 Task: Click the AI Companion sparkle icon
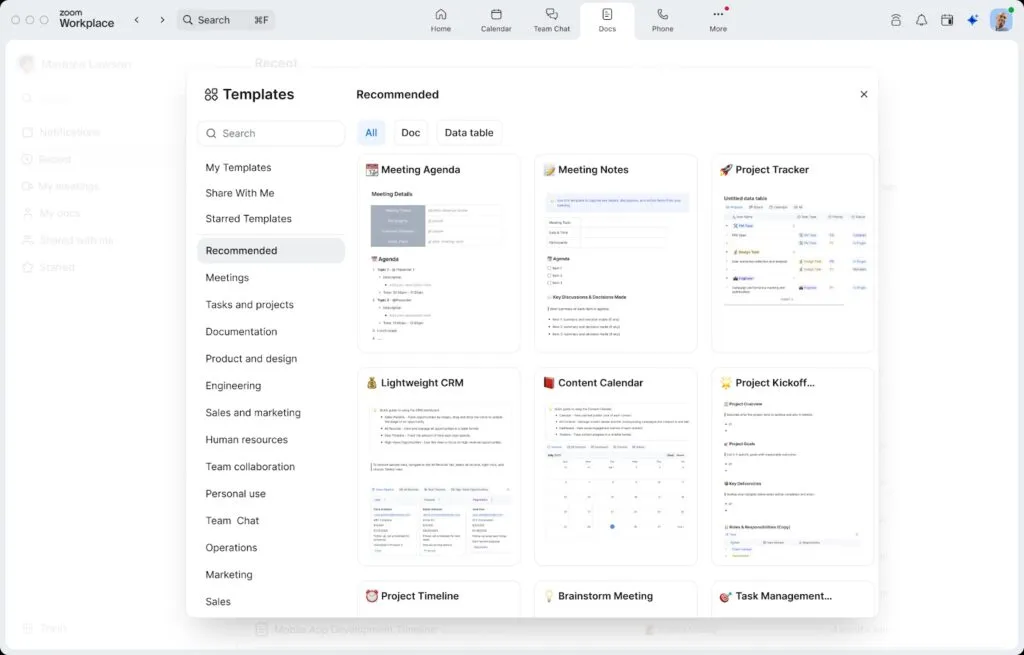[972, 20]
